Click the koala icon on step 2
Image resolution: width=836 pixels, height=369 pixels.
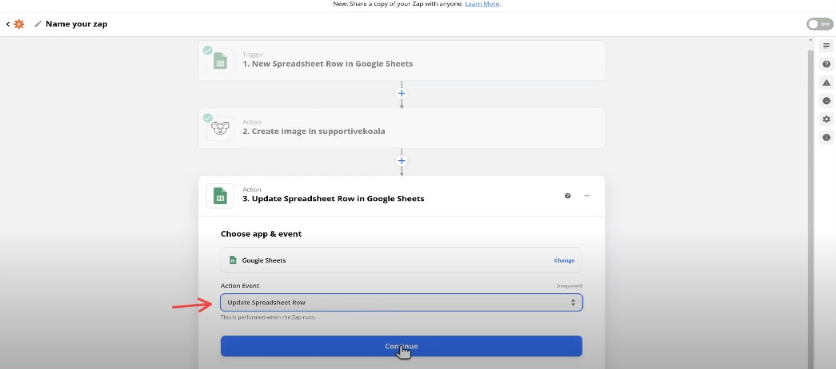(x=220, y=129)
